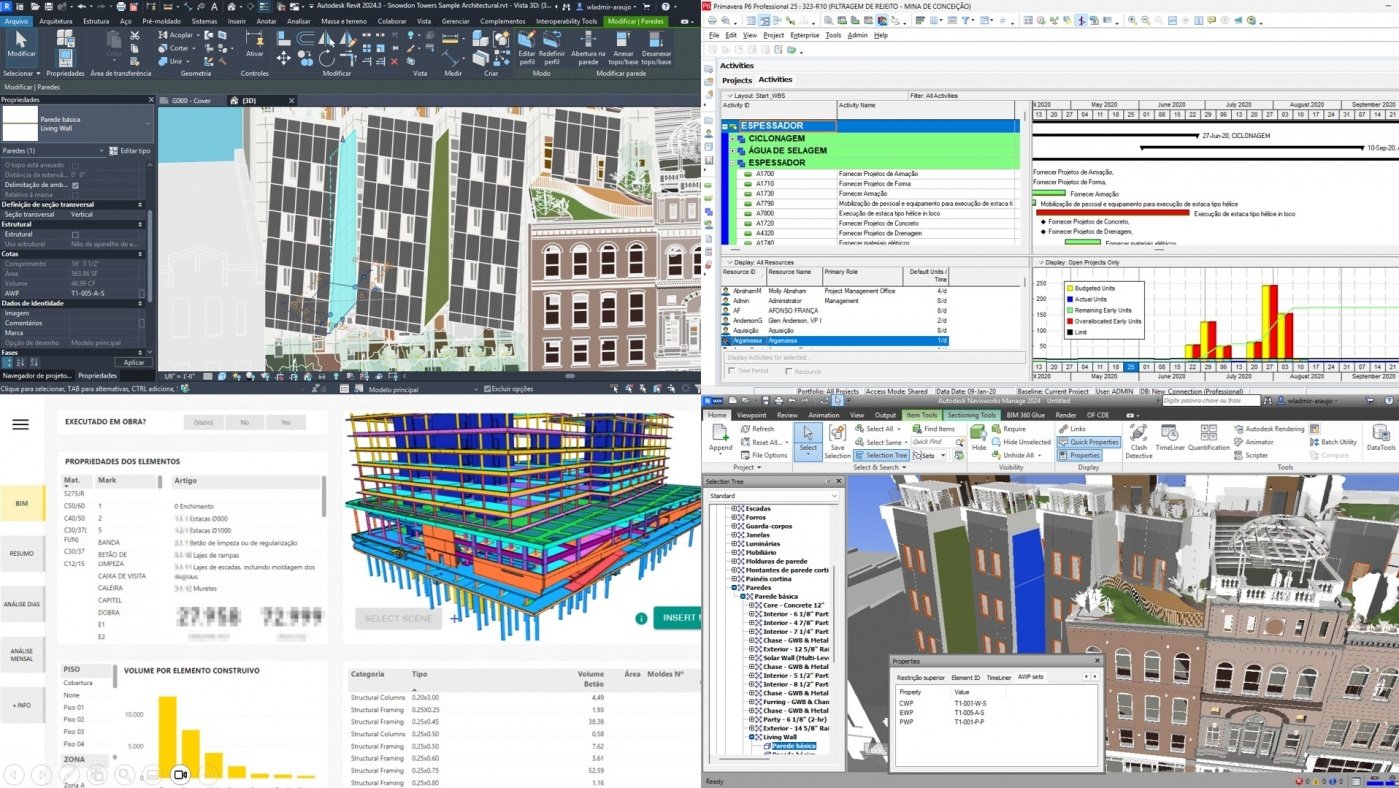The height and width of the screenshot is (788, 1399).
Task: Select the No option for Executado em obra
Action: 244,423
